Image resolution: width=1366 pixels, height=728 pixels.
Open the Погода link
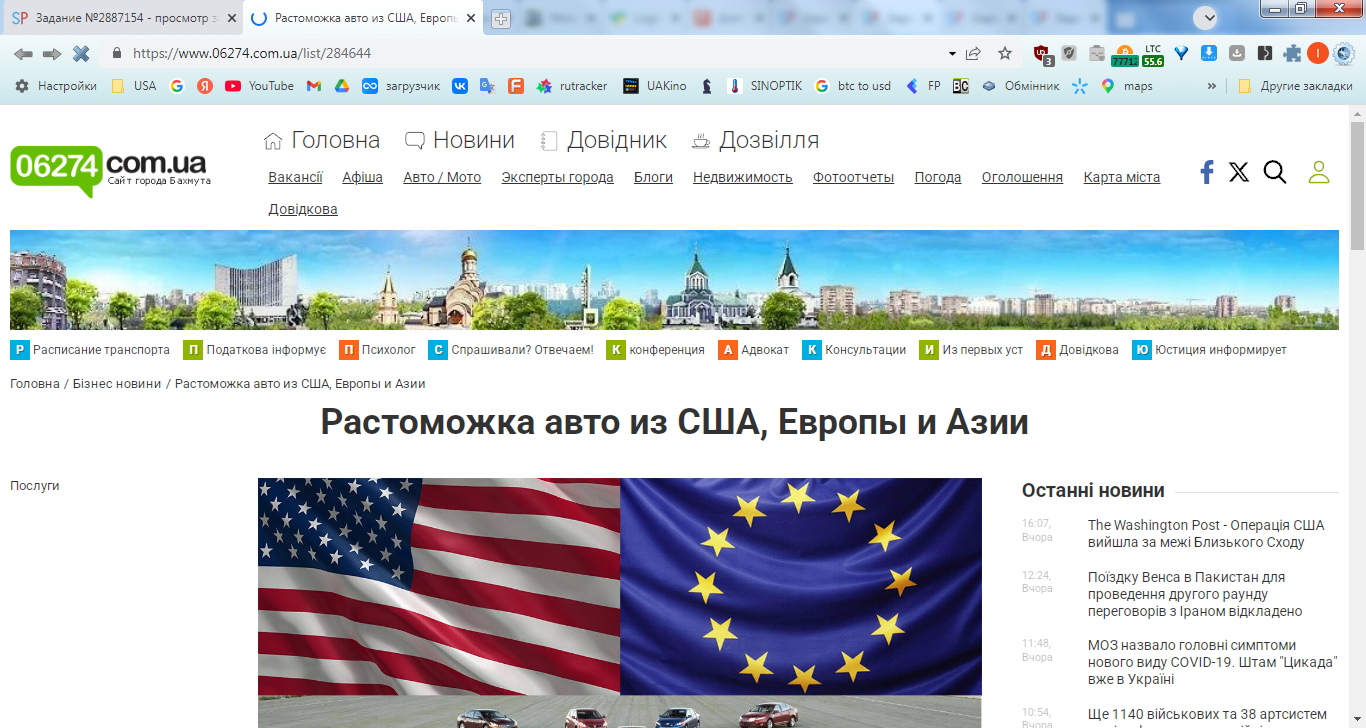(938, 177)
